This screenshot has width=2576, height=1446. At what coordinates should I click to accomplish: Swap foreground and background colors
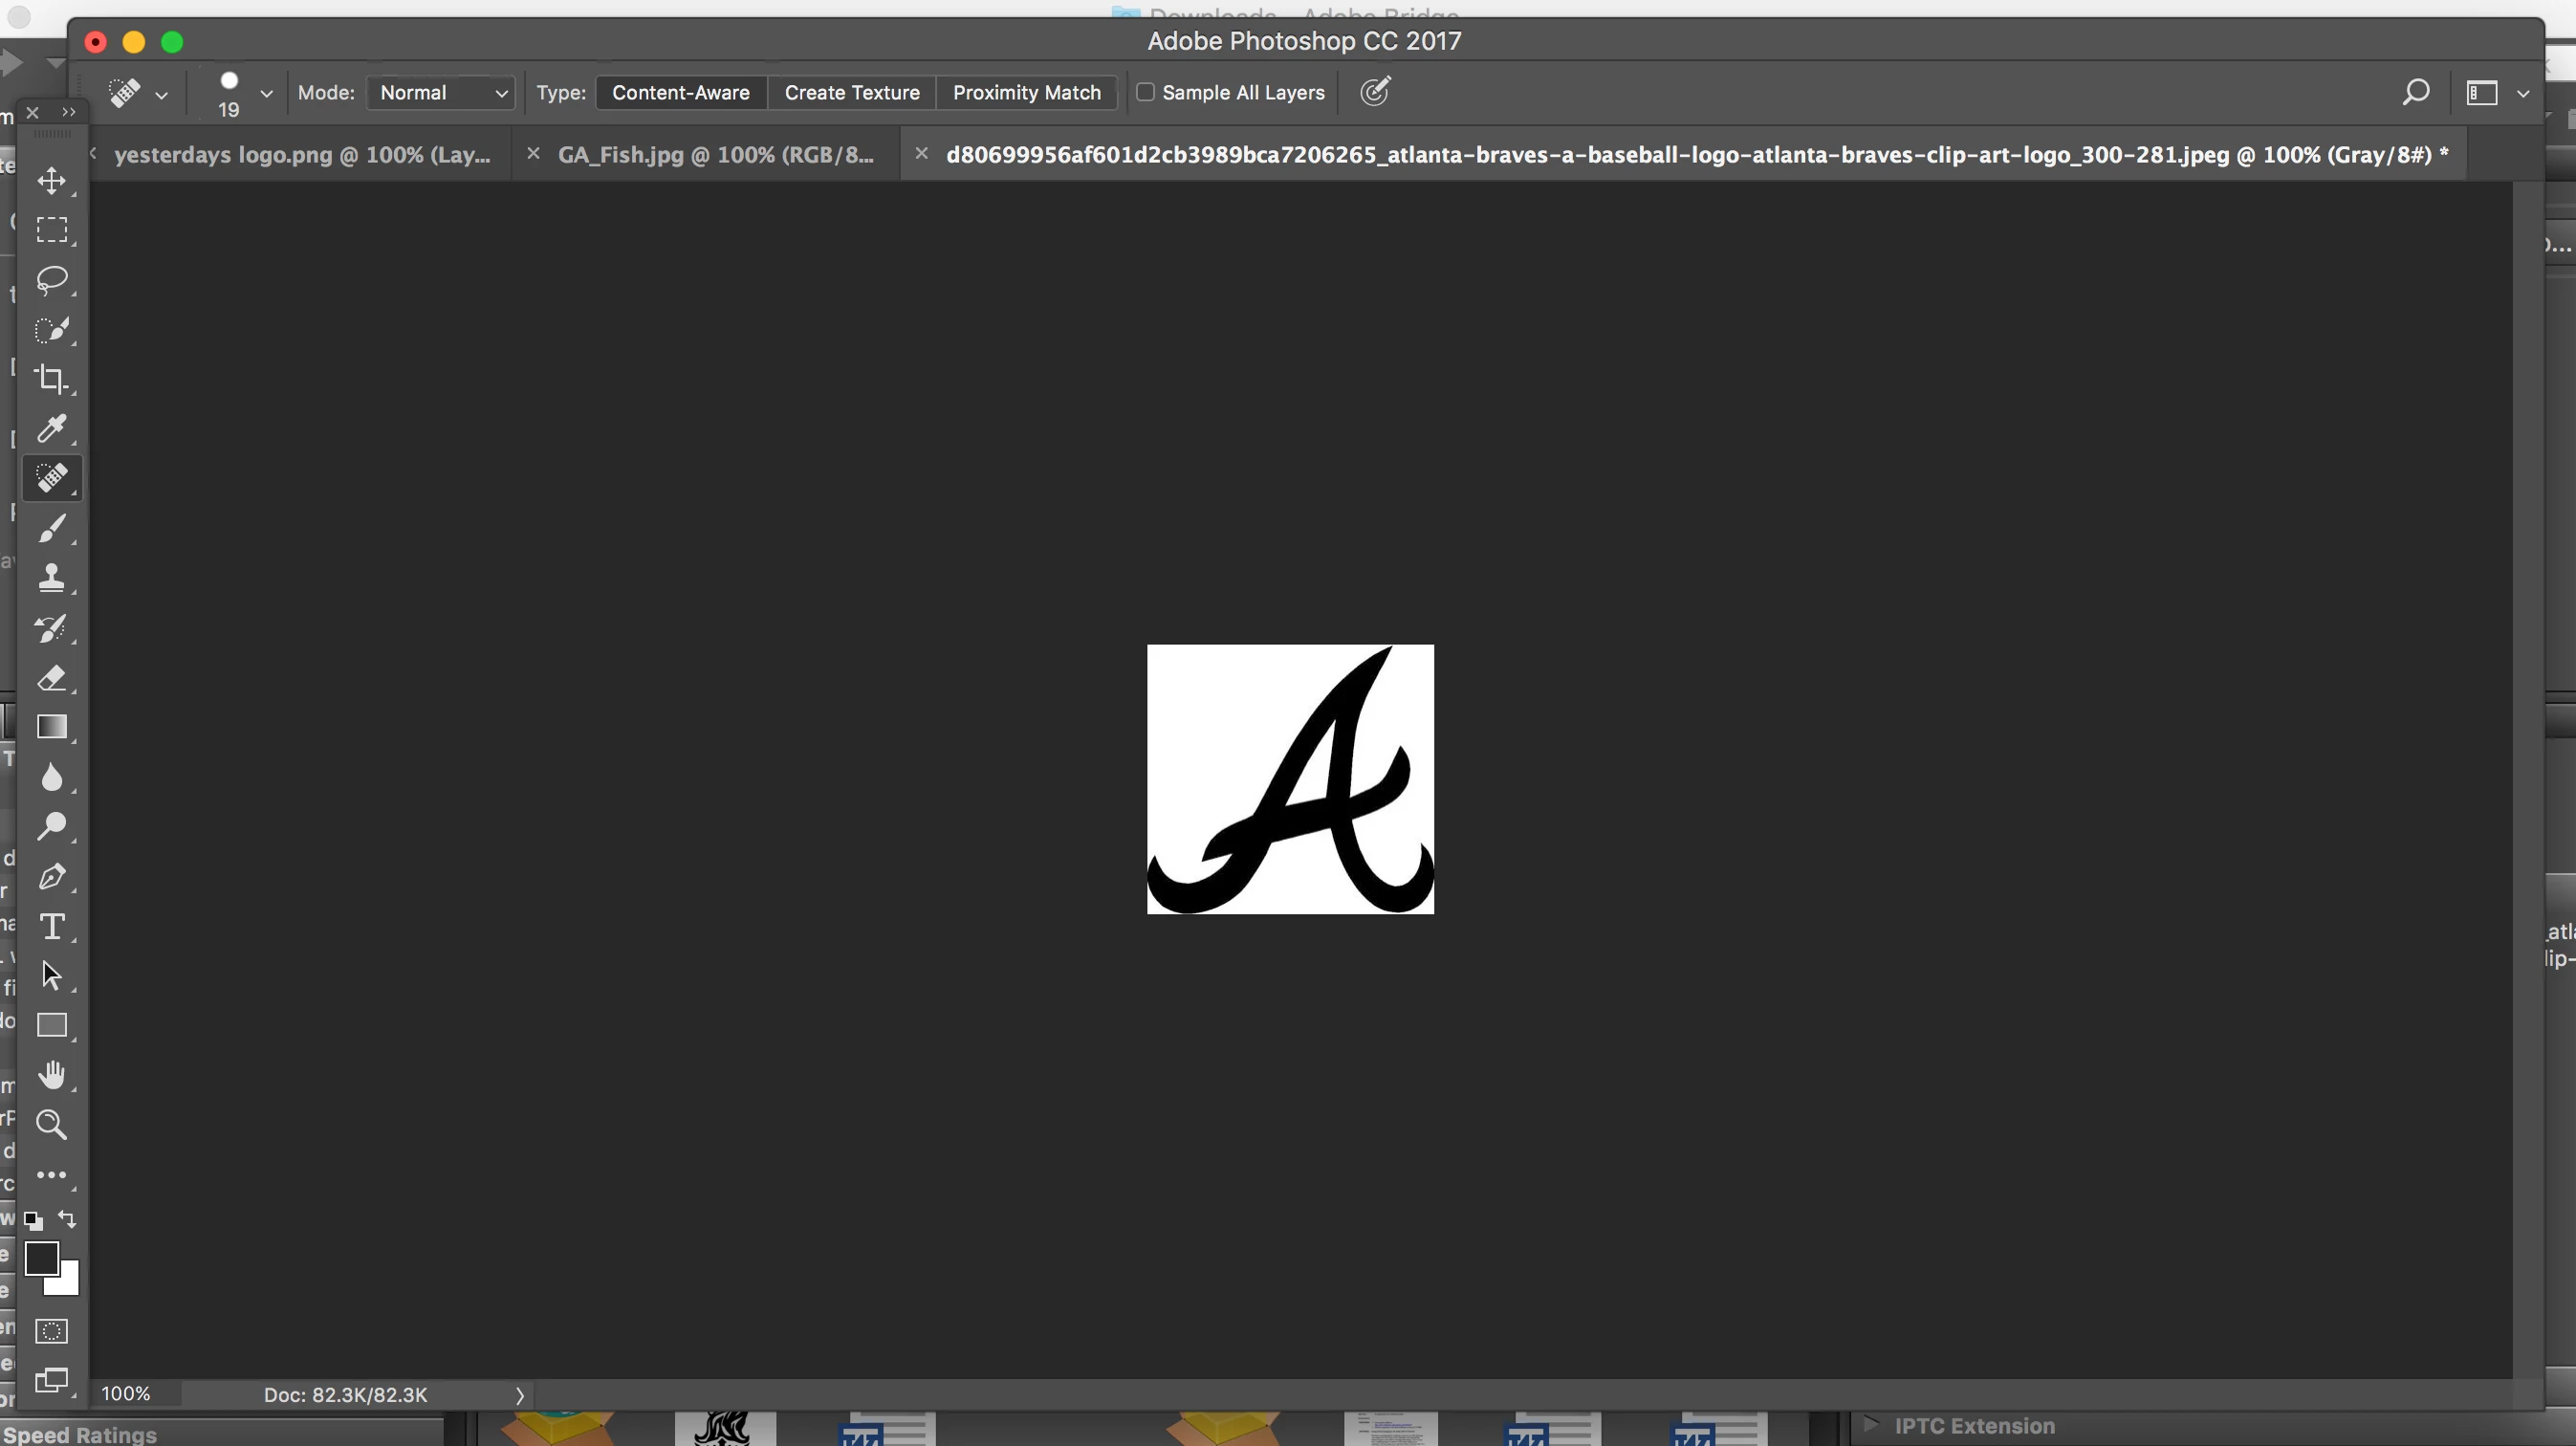tap(67, 1219)
